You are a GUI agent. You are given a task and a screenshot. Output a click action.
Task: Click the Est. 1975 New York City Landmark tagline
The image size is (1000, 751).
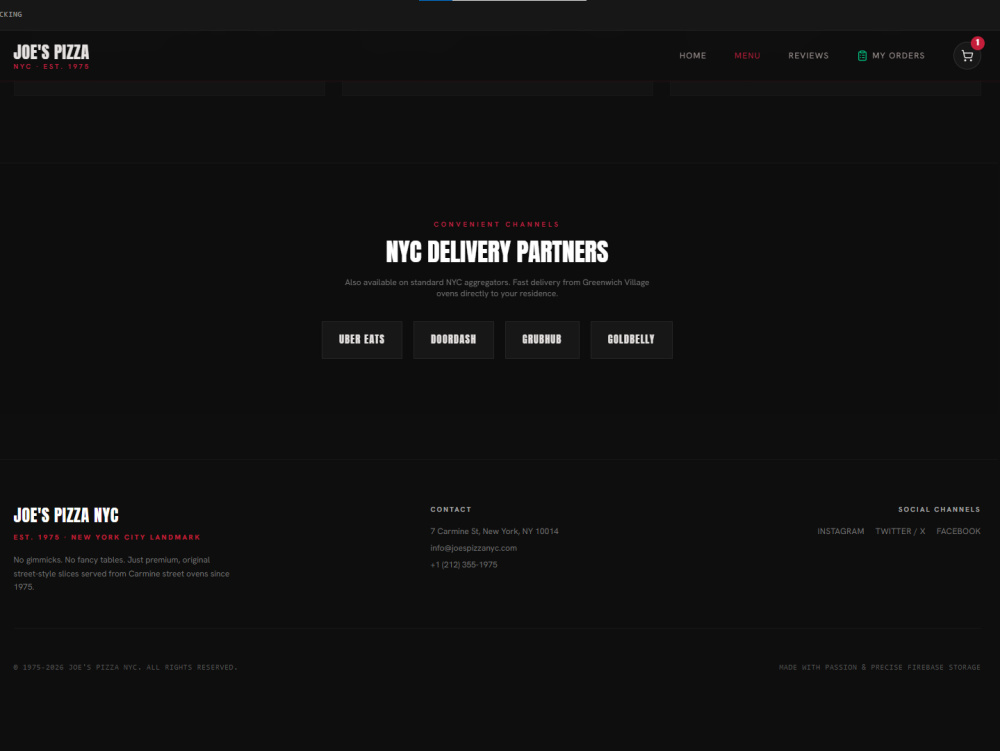tap(107, 537)
